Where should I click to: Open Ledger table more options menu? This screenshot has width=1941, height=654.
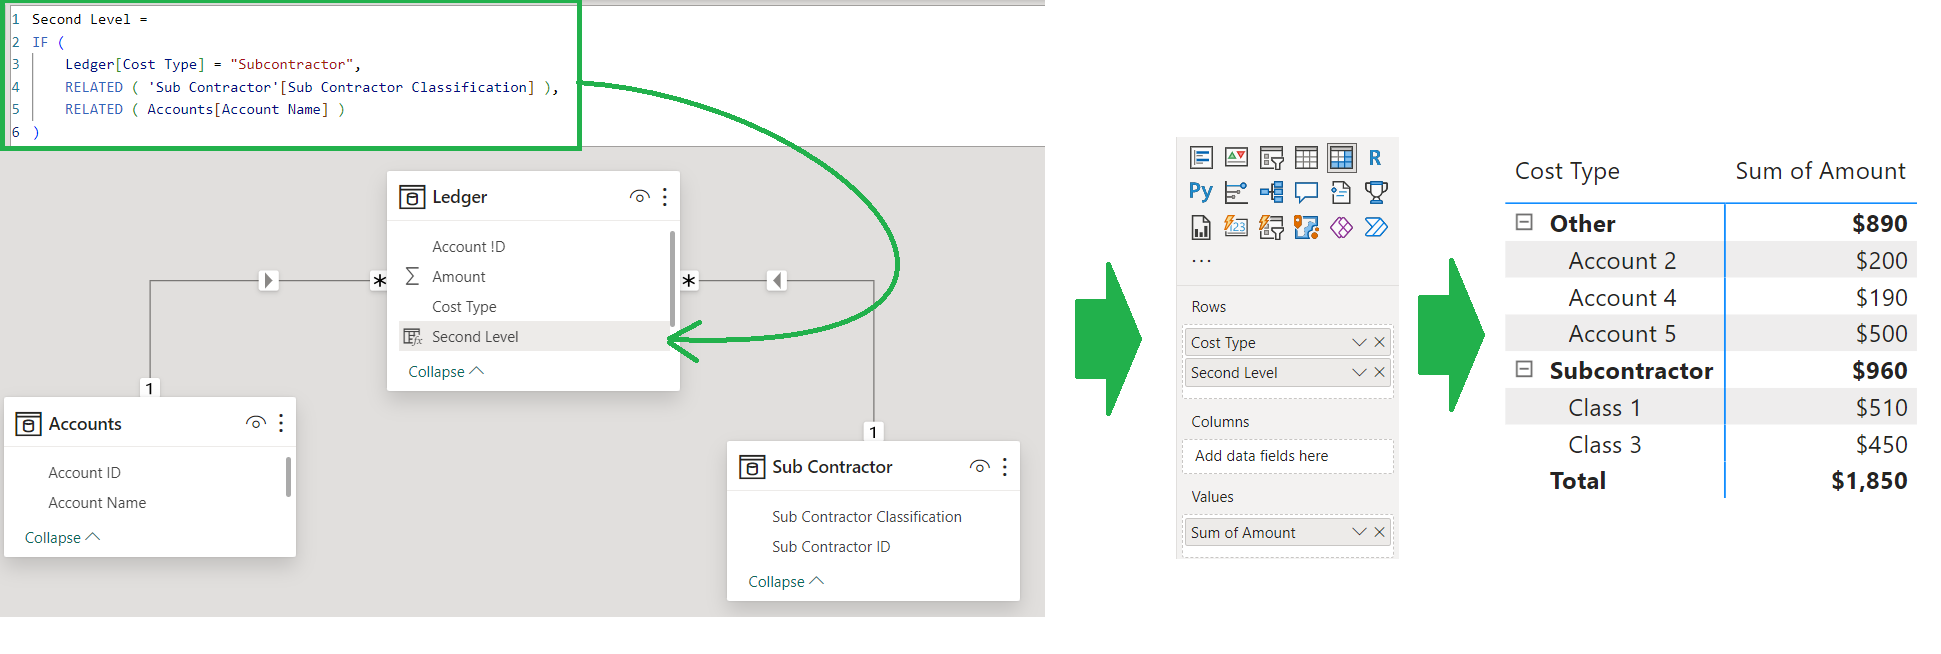(665, 197)
